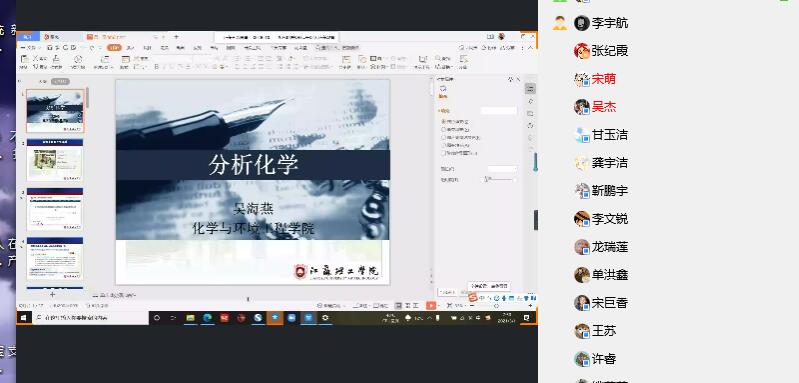
Task: Select the second fill radio option
Action: [443, 129]
